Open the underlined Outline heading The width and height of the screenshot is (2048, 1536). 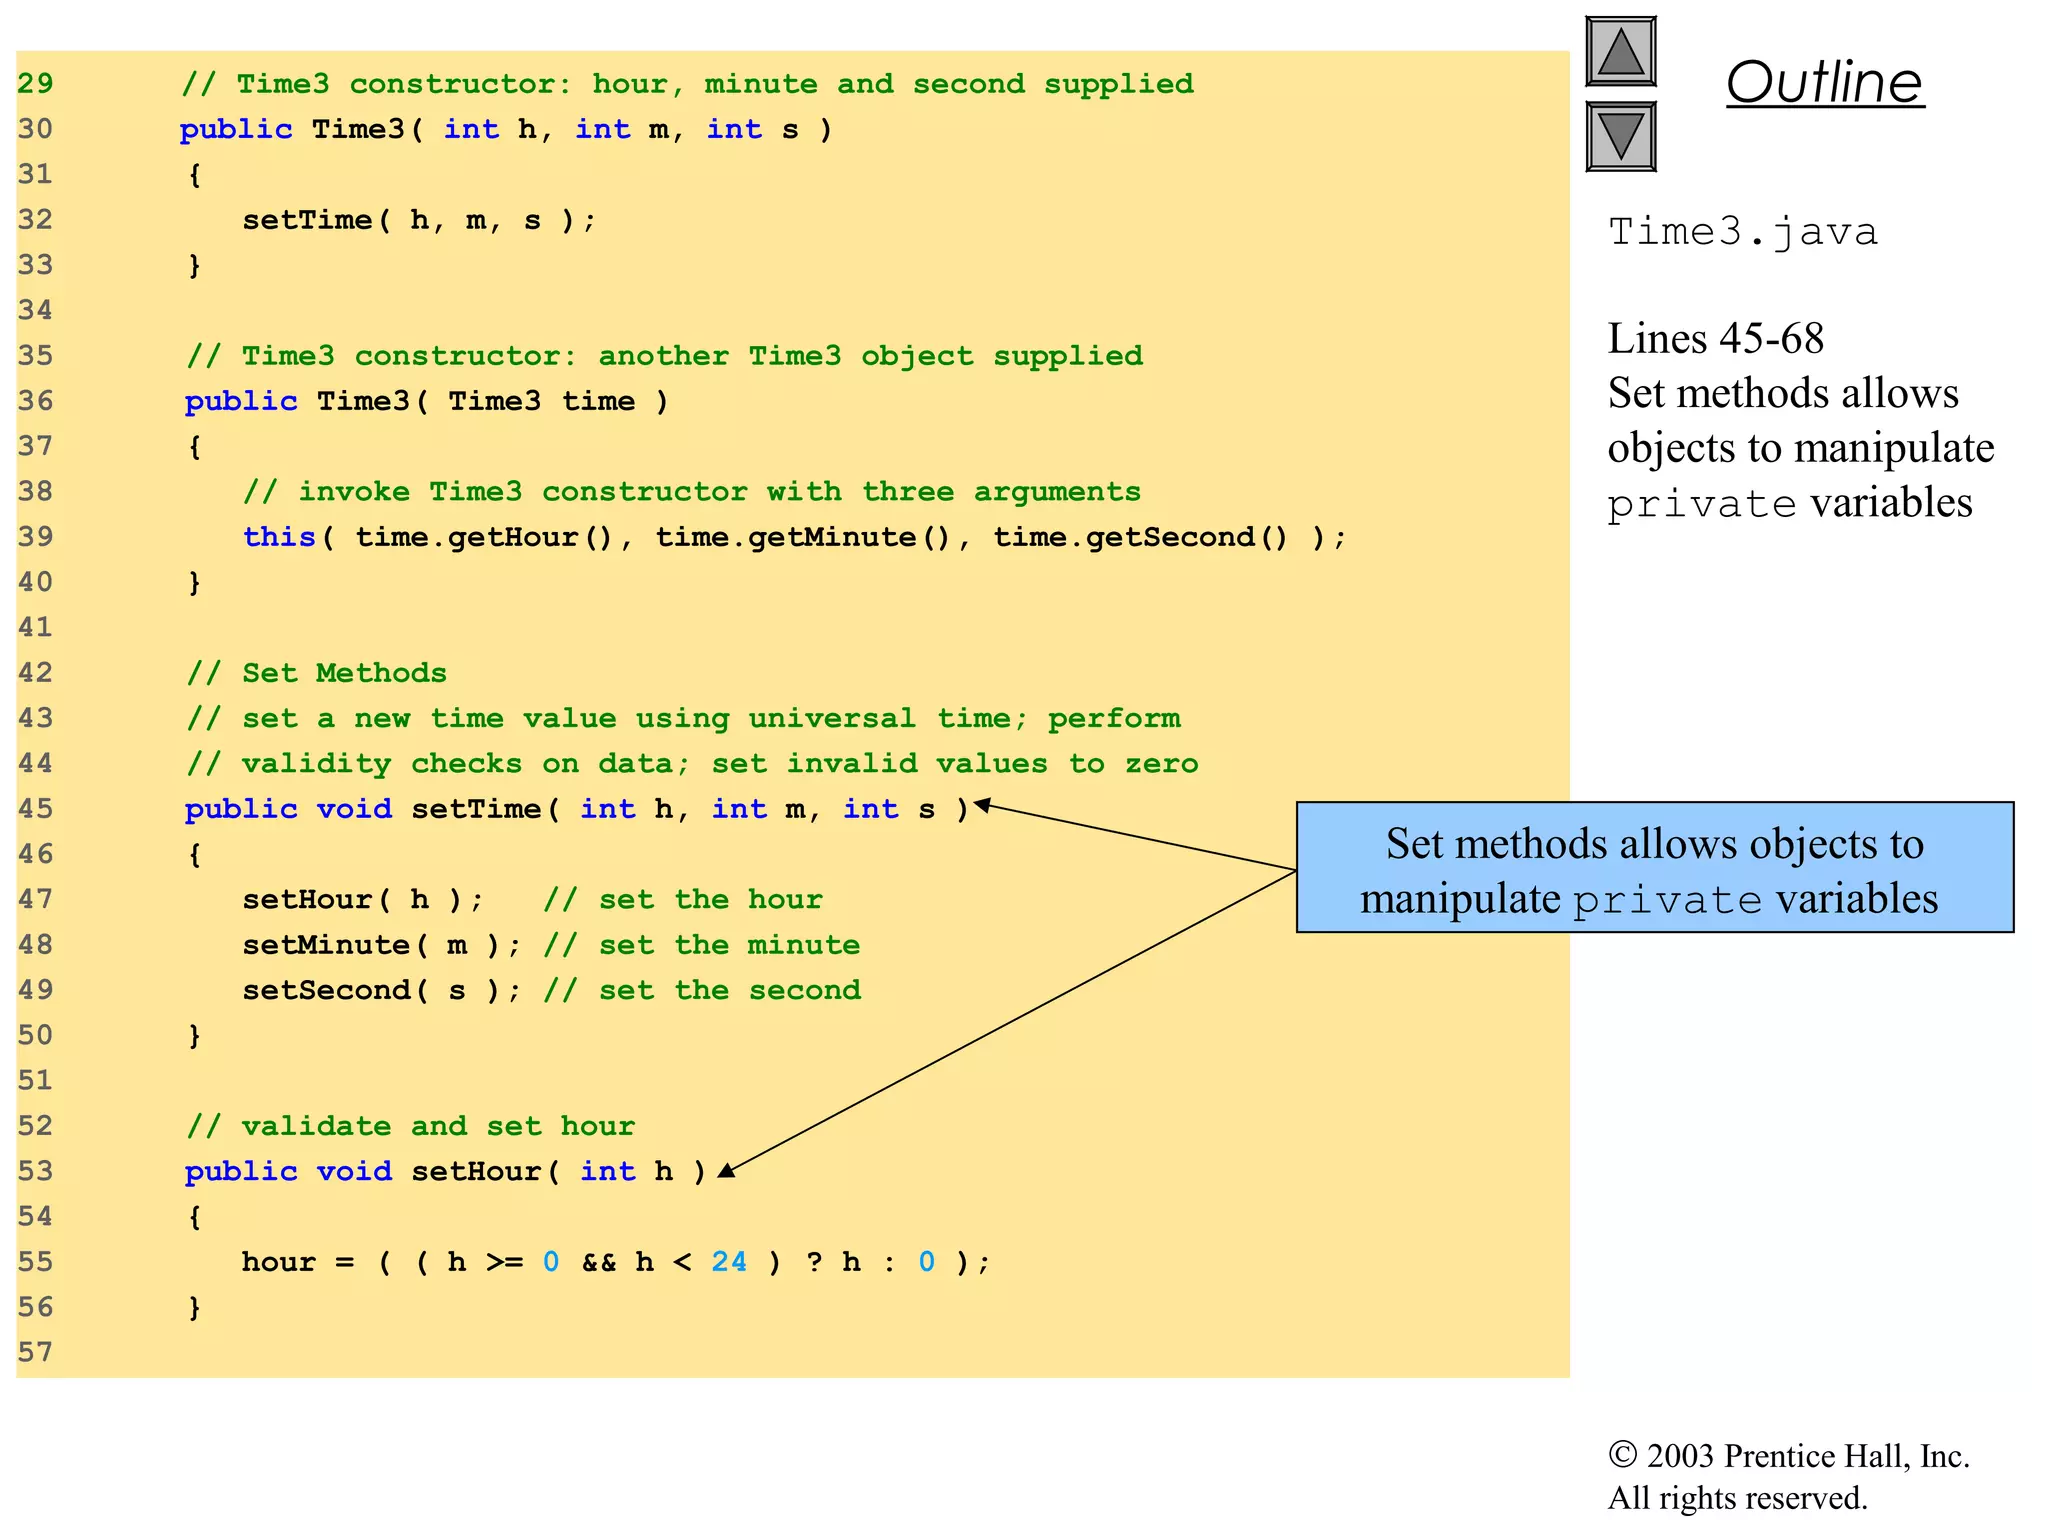tap(1825, 82)
